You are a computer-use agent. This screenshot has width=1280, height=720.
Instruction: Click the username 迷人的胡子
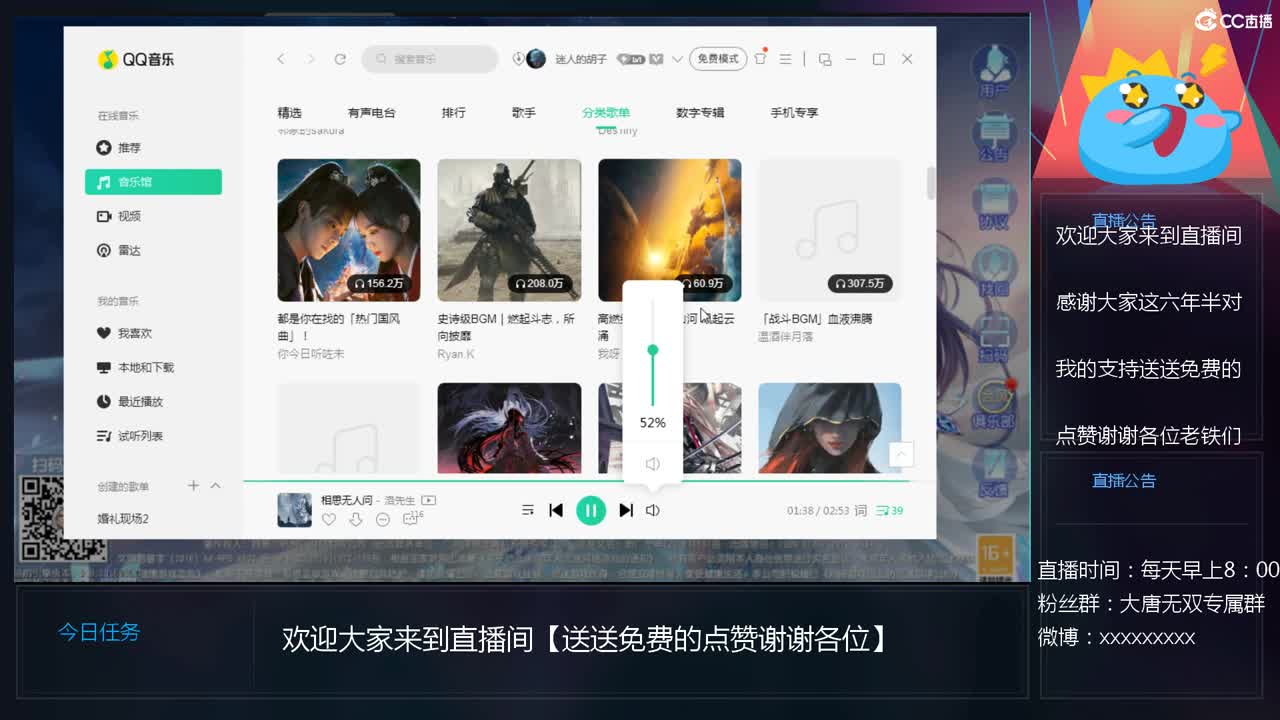click(x=581, y=60)
